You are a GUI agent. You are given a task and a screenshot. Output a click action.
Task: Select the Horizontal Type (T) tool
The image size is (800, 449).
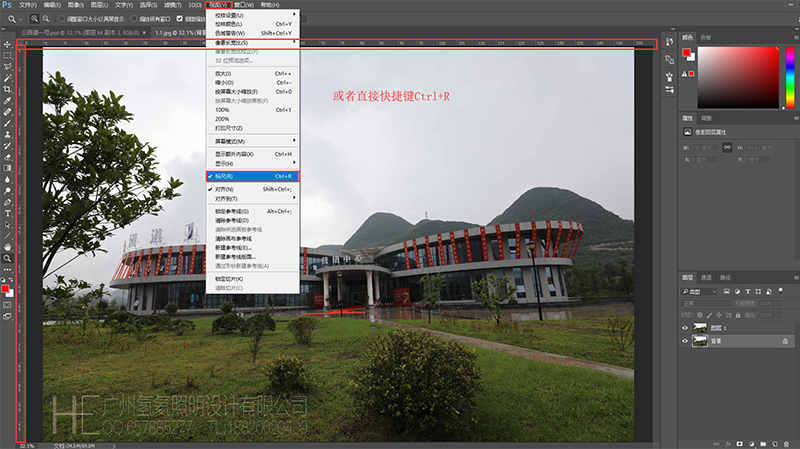pyautogui.click(x=7, y=213)
